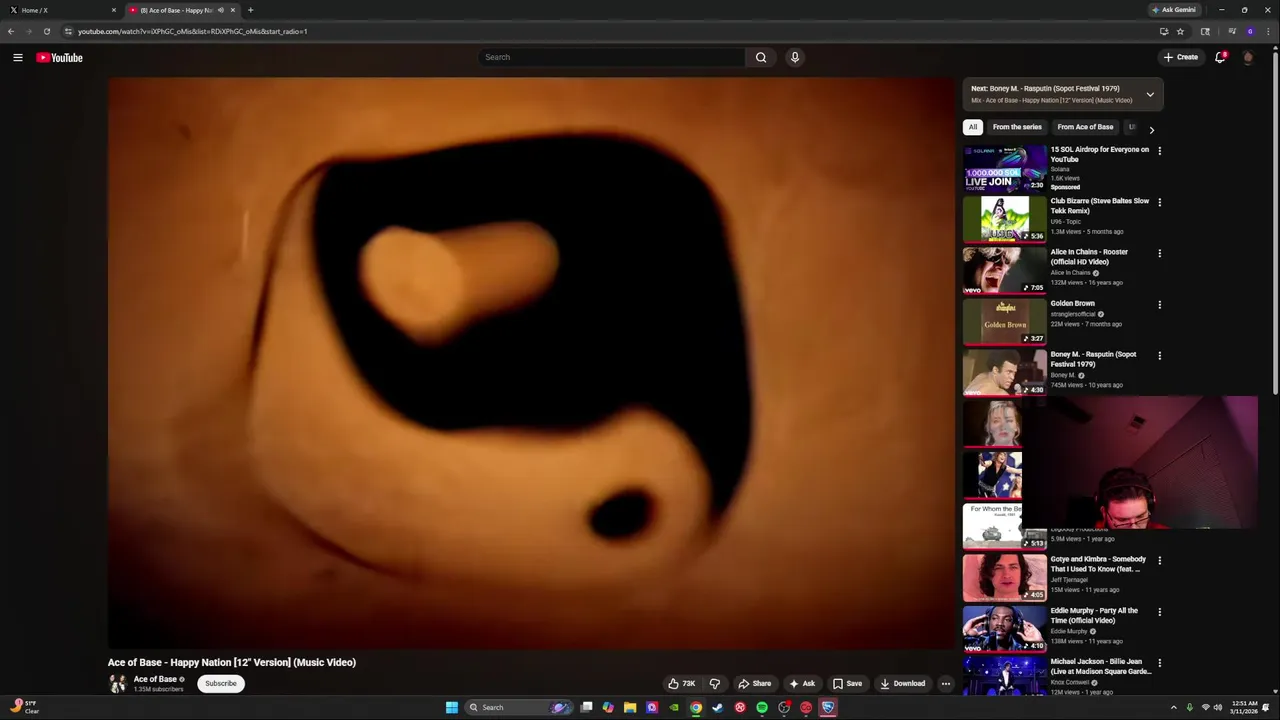This screenshot has width=1280, height=720.
Task: Open the Ace of Base channel name
Action: (155, 679)
